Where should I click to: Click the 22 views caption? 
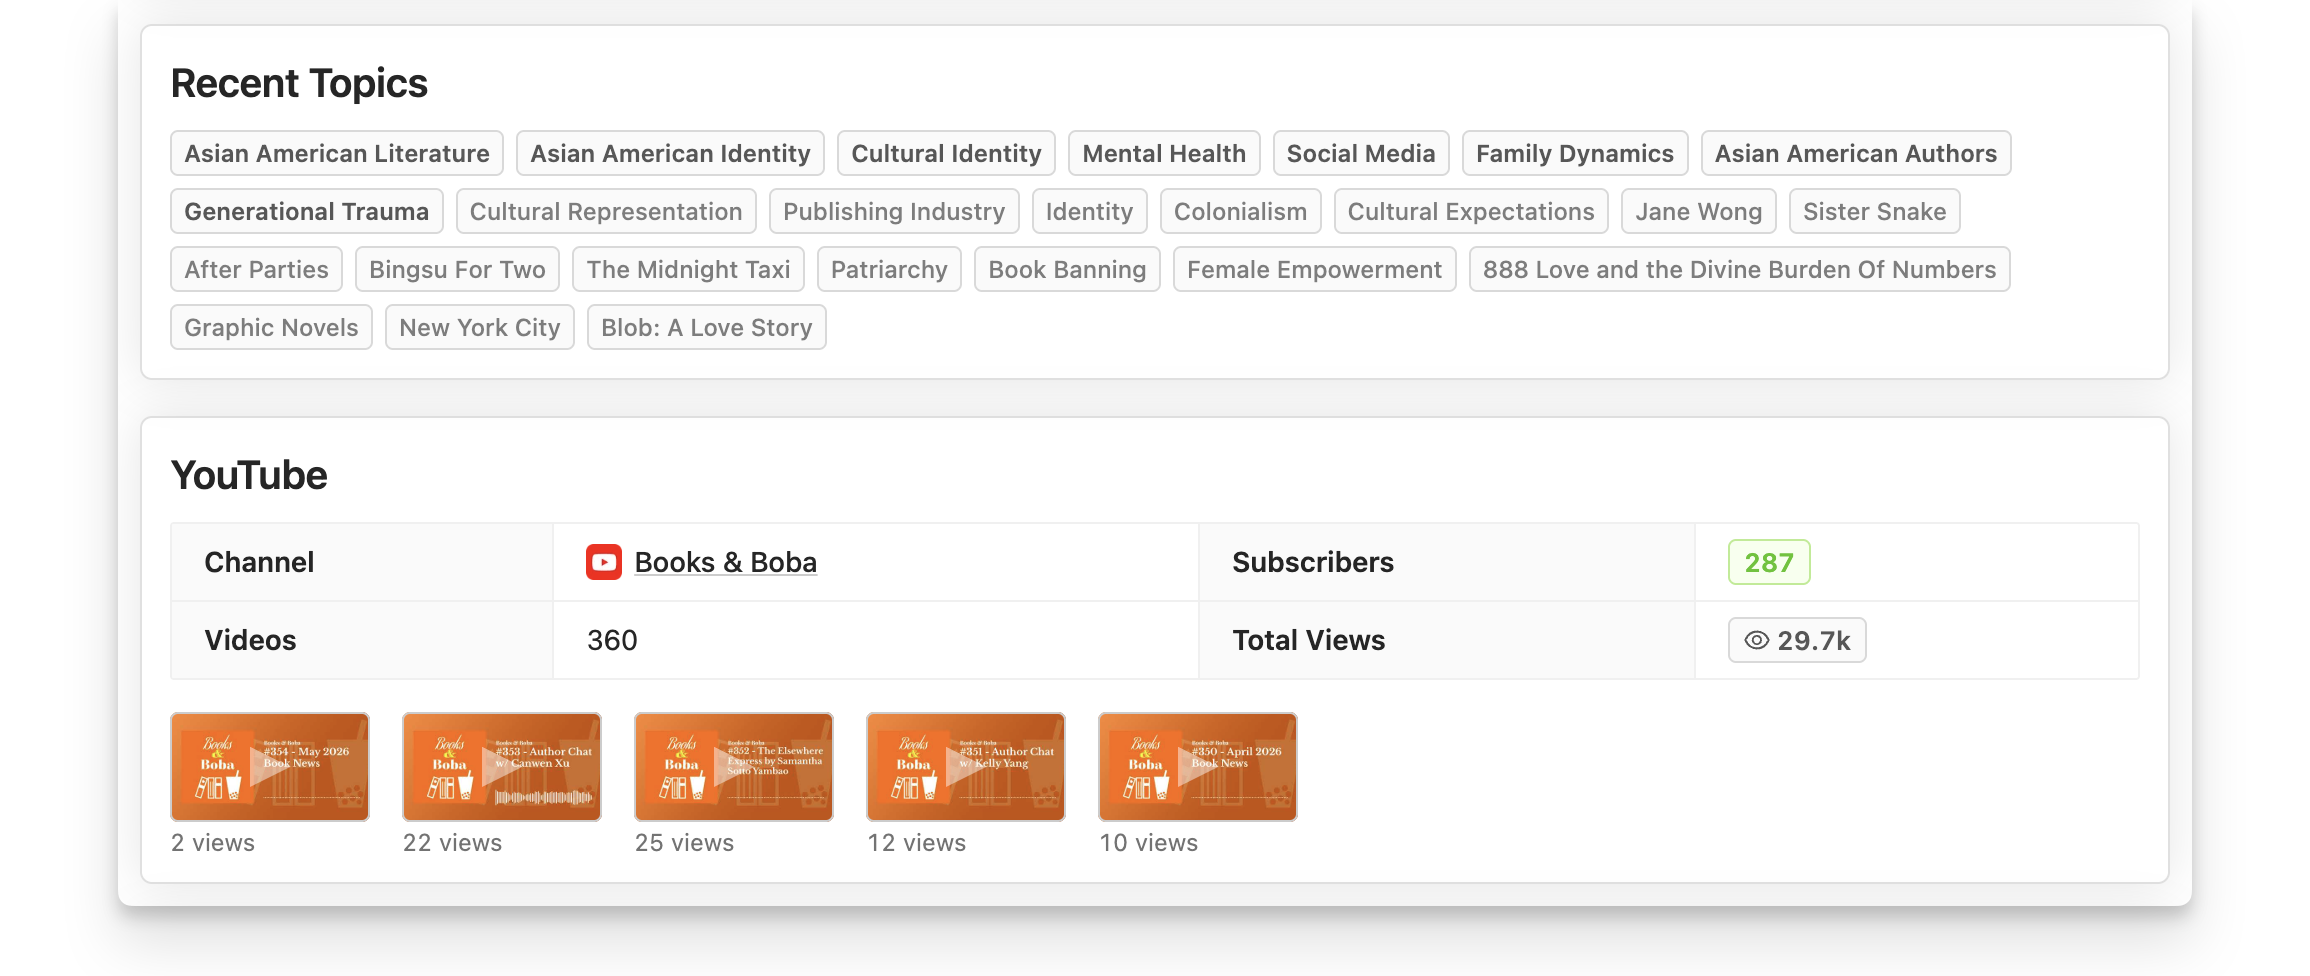(x=452, y=843)
